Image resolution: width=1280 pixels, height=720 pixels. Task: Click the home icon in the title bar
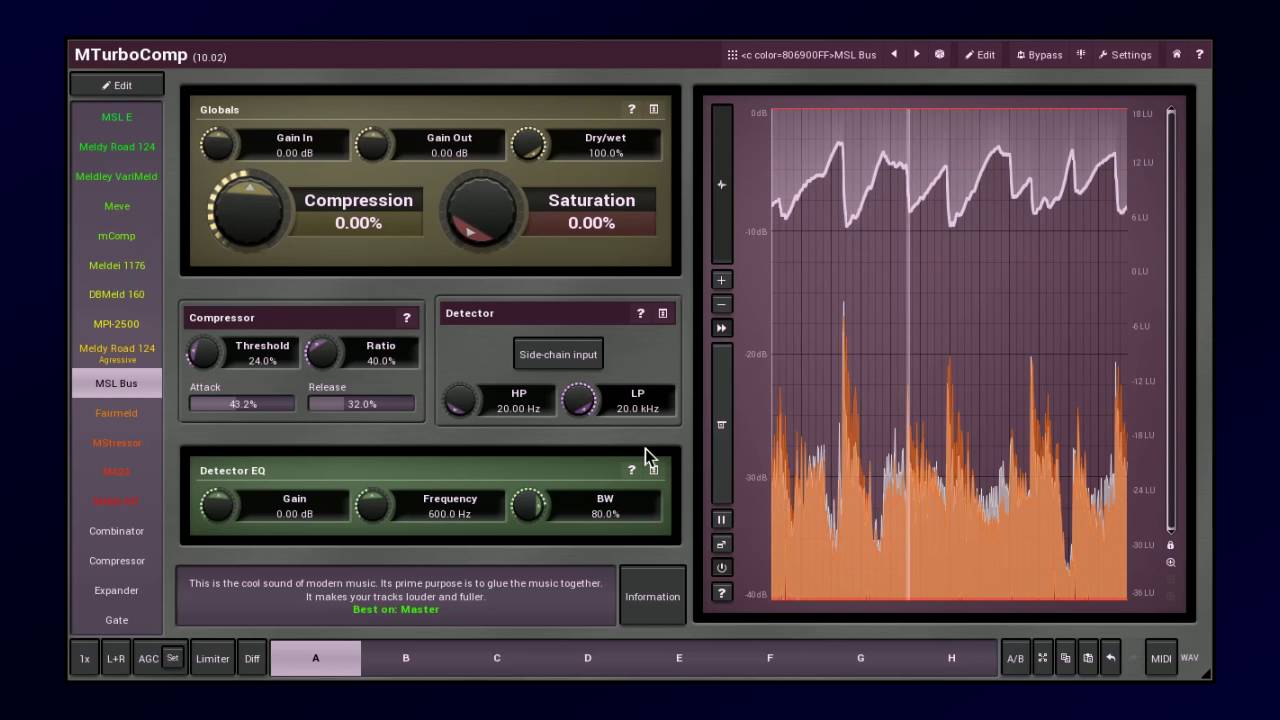(x=1177, y=54)
